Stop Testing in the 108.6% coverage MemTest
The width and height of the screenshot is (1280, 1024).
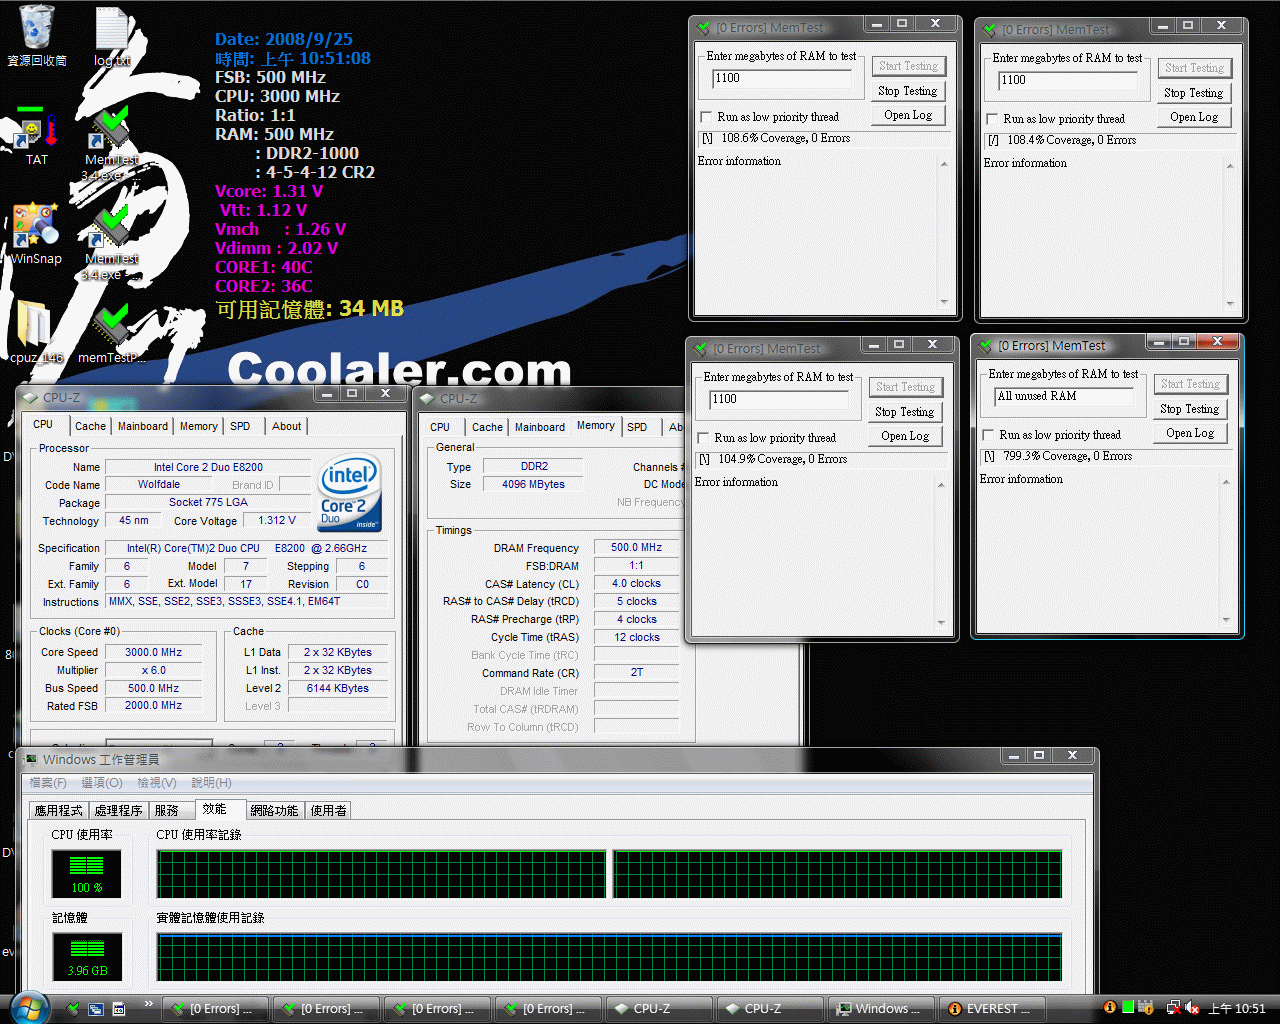[x=908, y=91]
